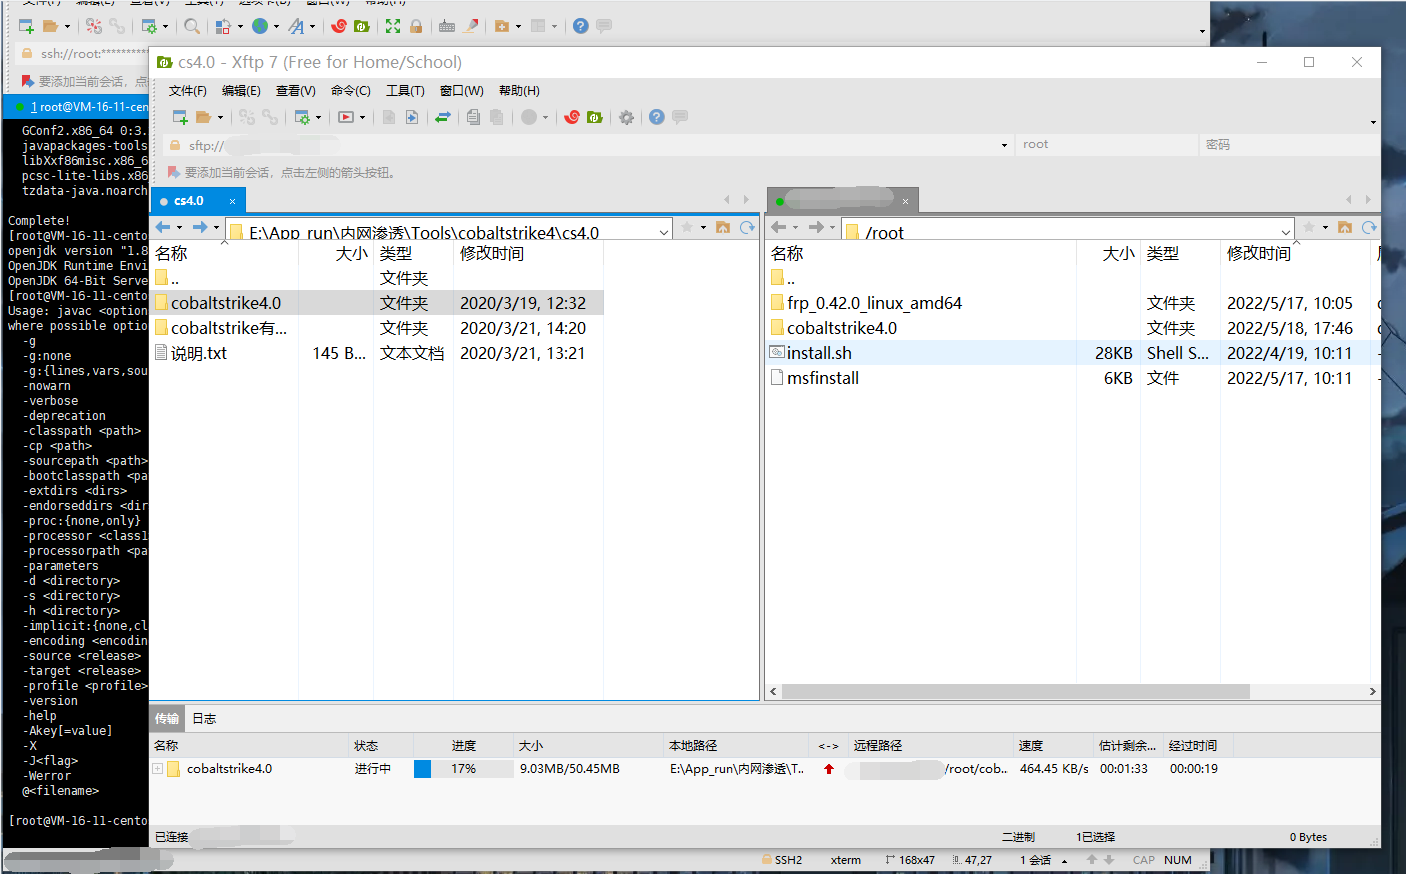Open 帮助(H) menu in Xftp
This screenshot has height=874, width=1406.
pyautogui.click(x=519, y=90)
